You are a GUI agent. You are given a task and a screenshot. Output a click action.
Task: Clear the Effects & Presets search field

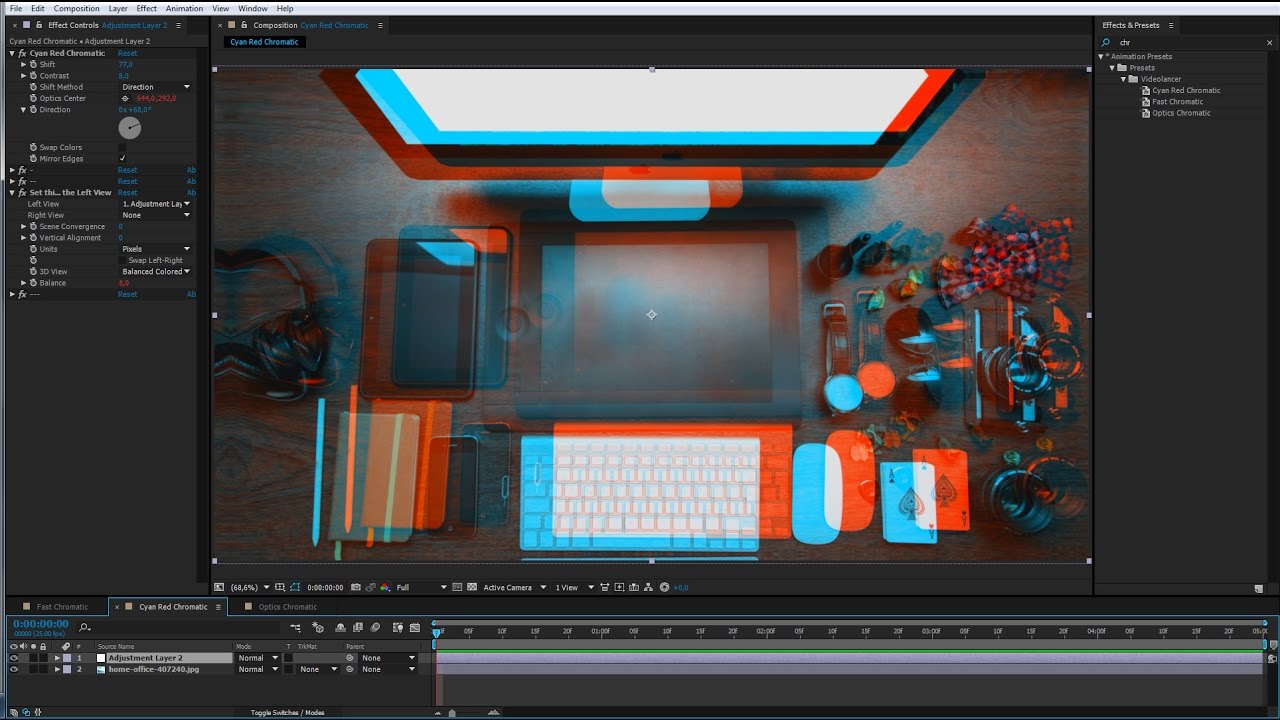coord(1270,42)
